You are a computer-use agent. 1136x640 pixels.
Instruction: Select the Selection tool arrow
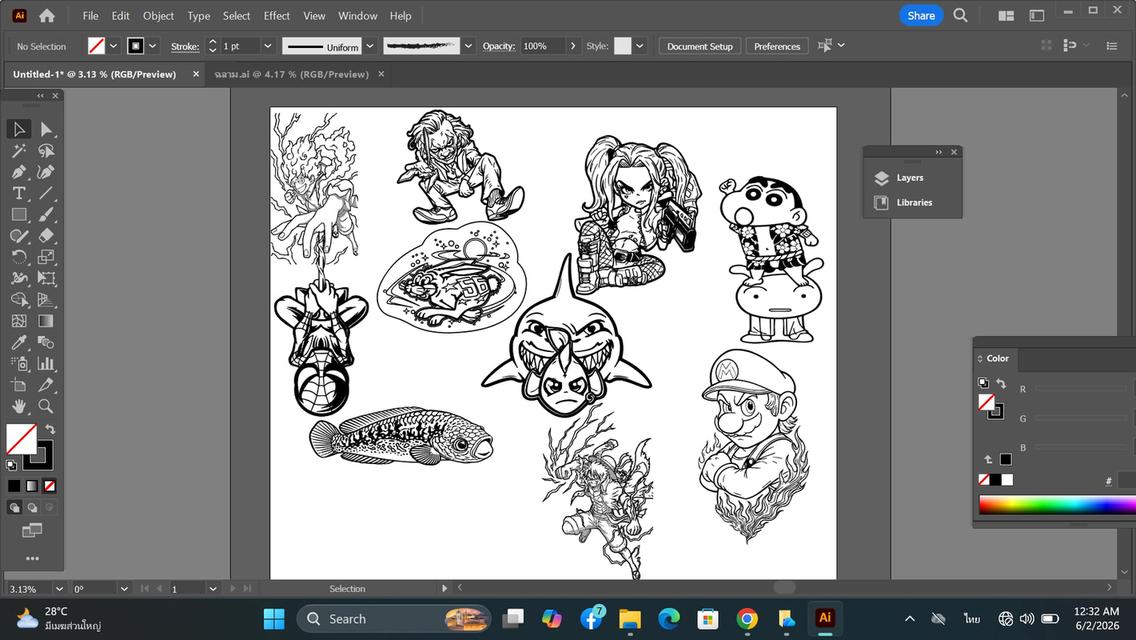coord(19,129)
